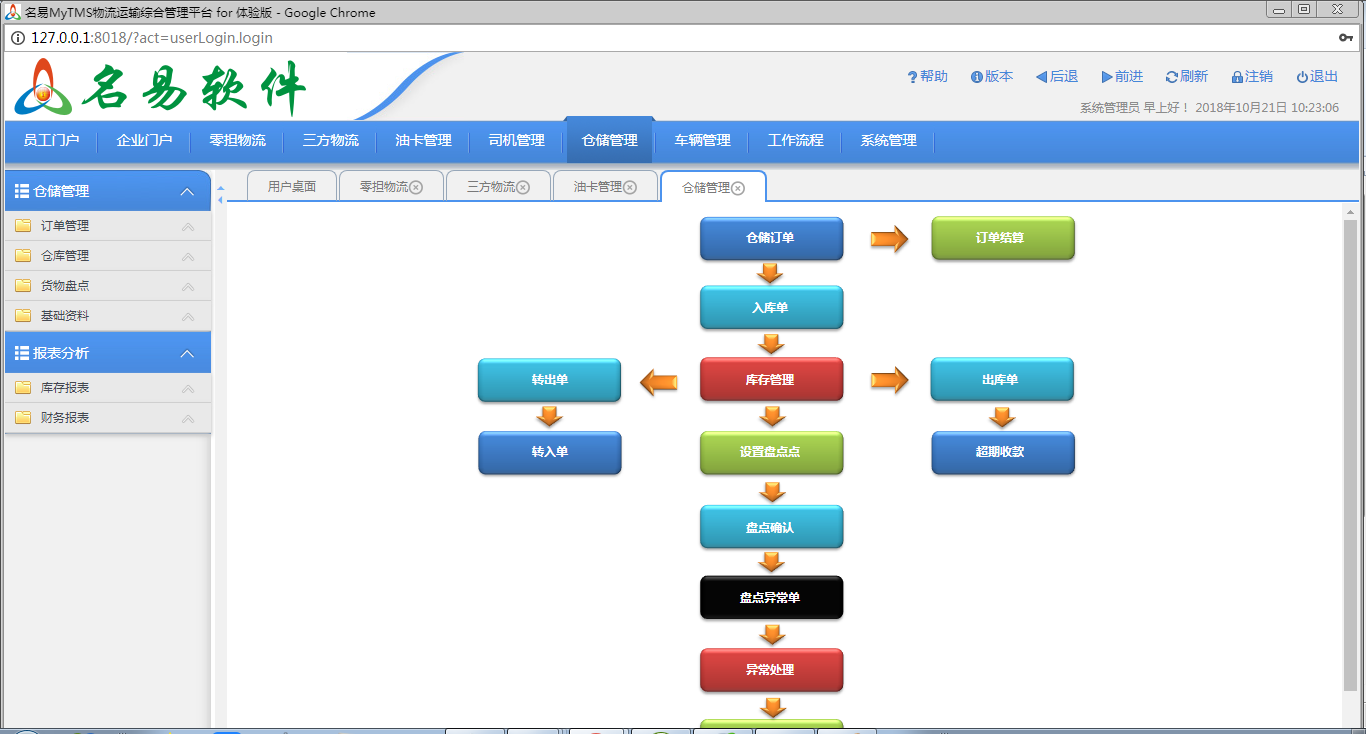Collapse the 仓储管理 sidebar section

point(186,190)
